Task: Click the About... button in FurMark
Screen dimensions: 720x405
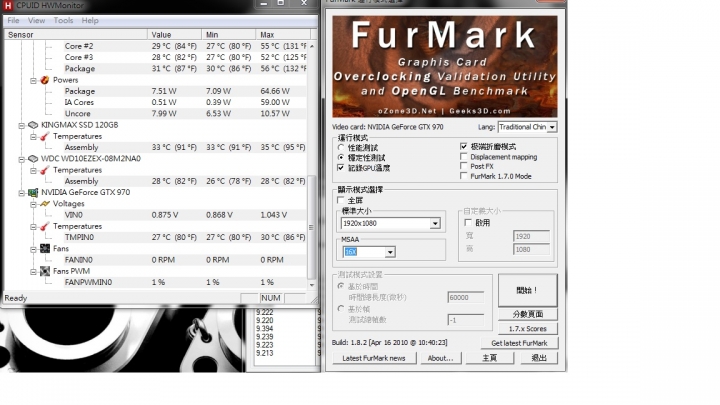Action: click(440, 358)
